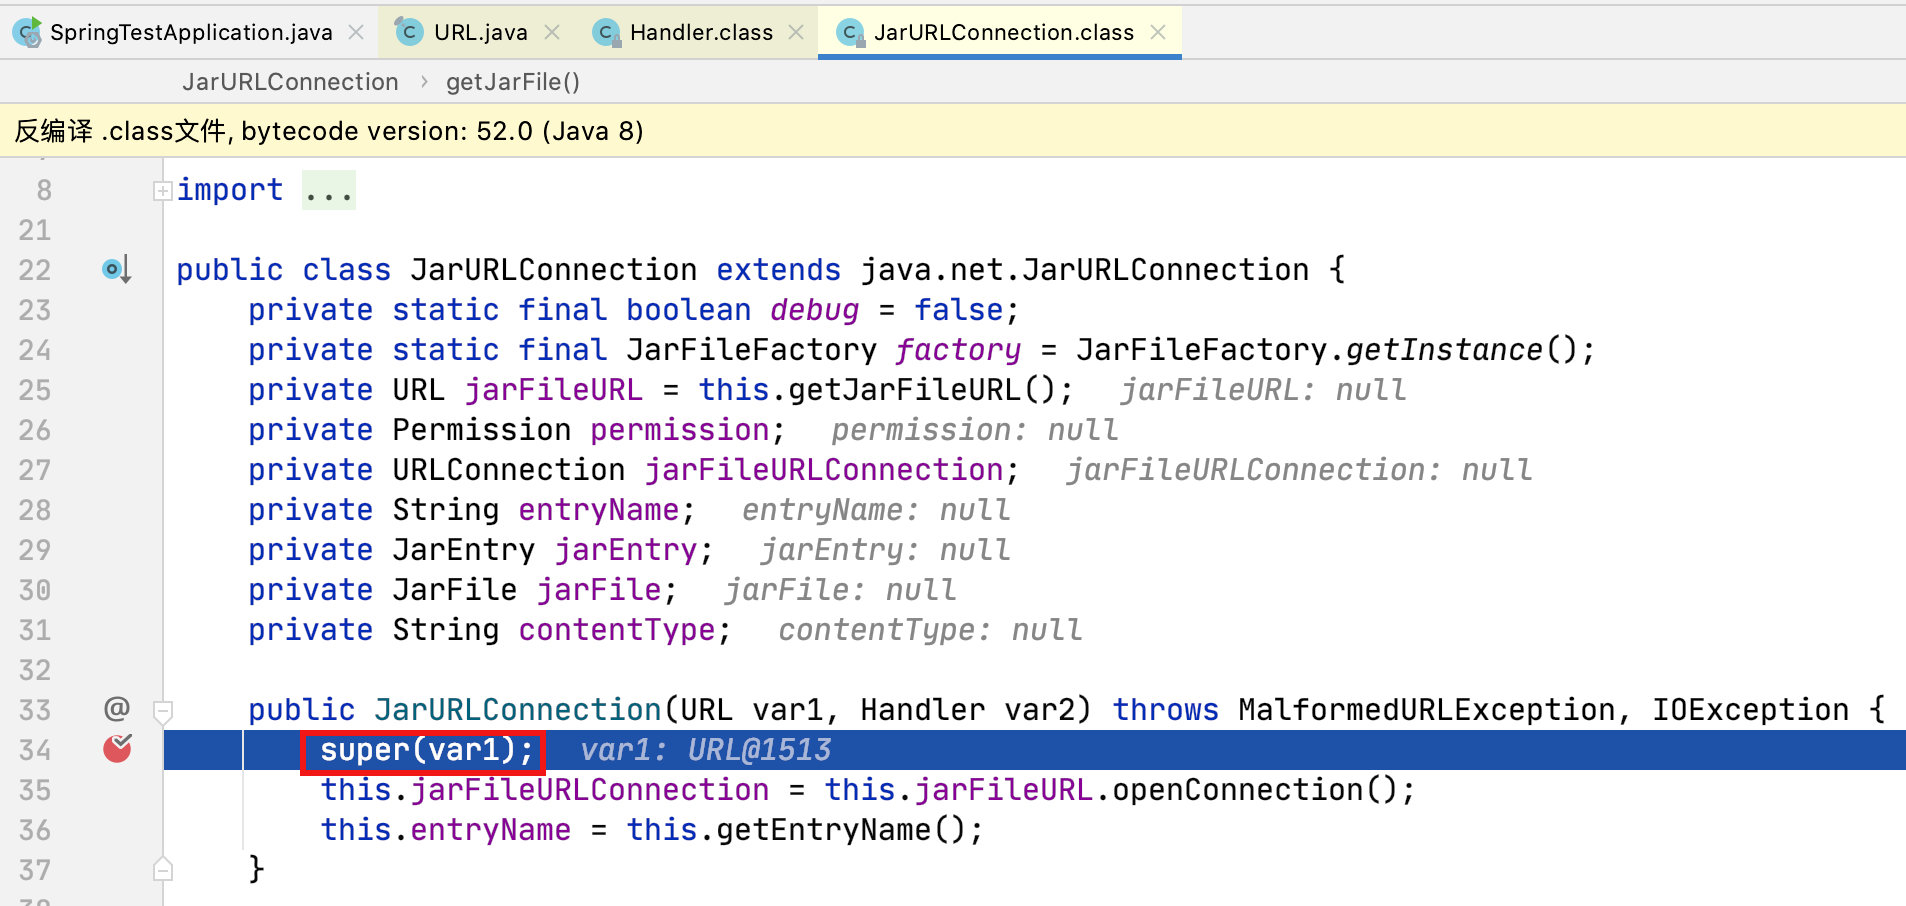Viewport: 1906px width, 906px height.
Task: Close the URL.java tab
Action: tap(552, 32)
